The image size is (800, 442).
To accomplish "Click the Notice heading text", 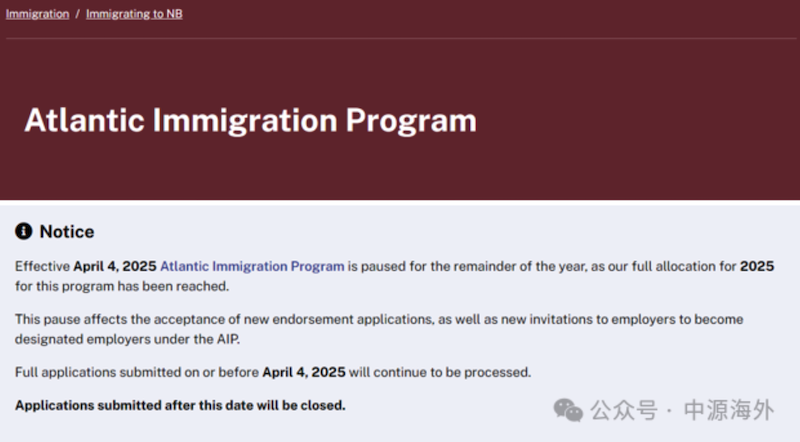I will click(67, 232).
